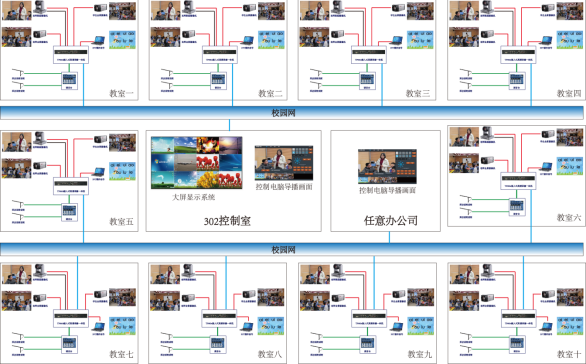The width and height of the screenshot is (586, 364).
Task: Click the upper 校园网 network bar
Action: [292, 112]
